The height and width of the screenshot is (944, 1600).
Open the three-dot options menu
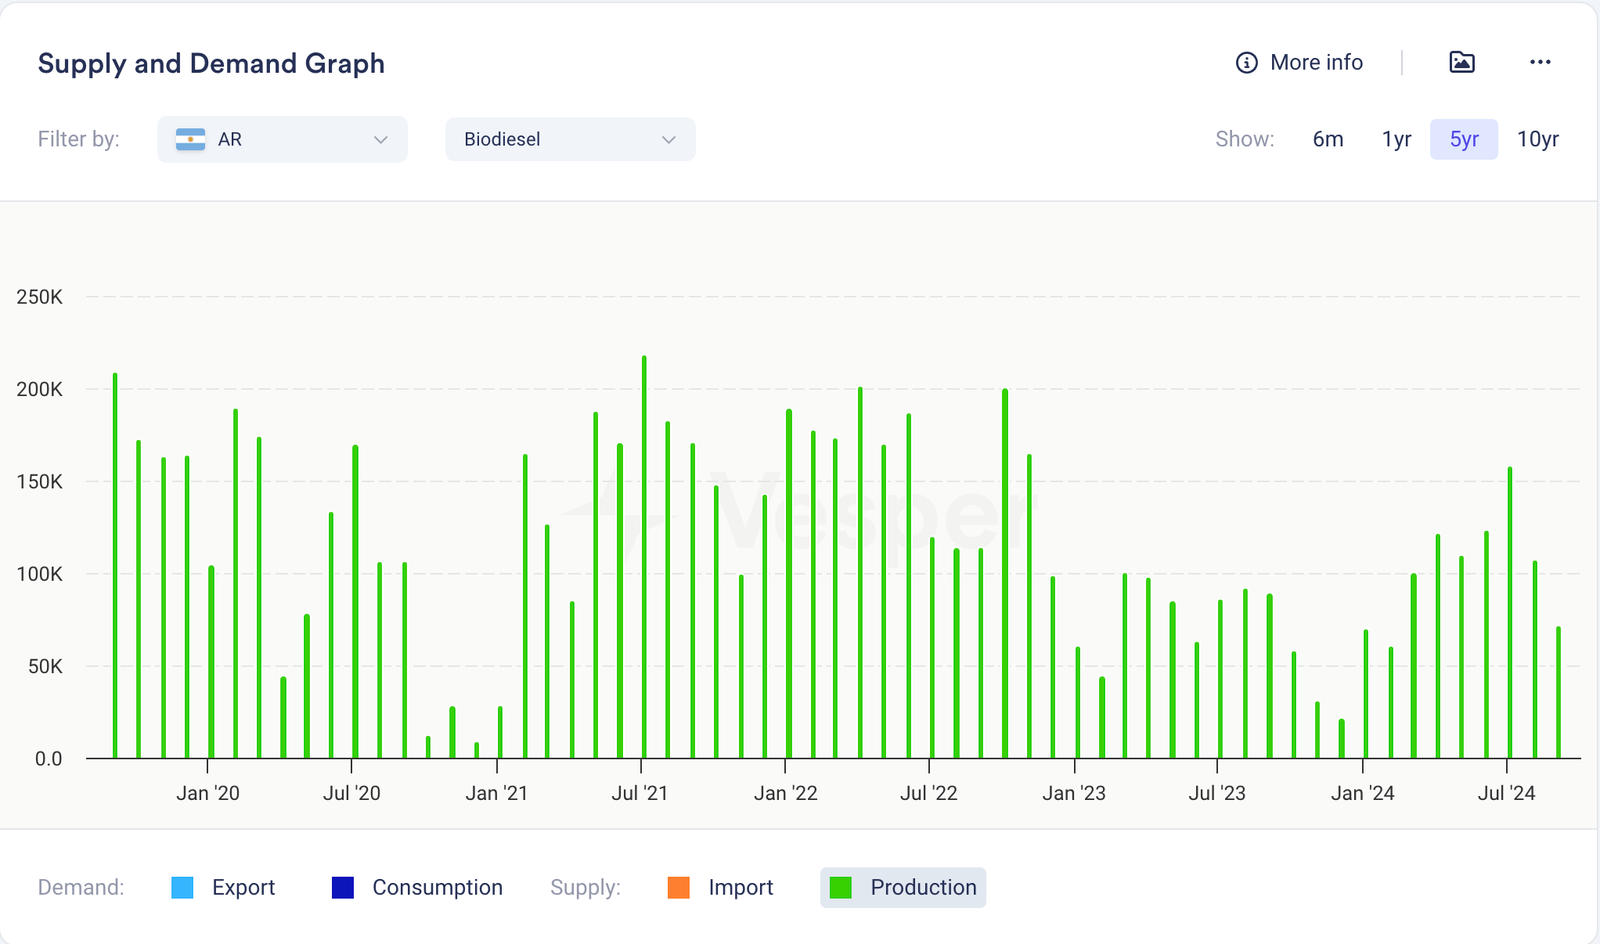pos(1540,62)
